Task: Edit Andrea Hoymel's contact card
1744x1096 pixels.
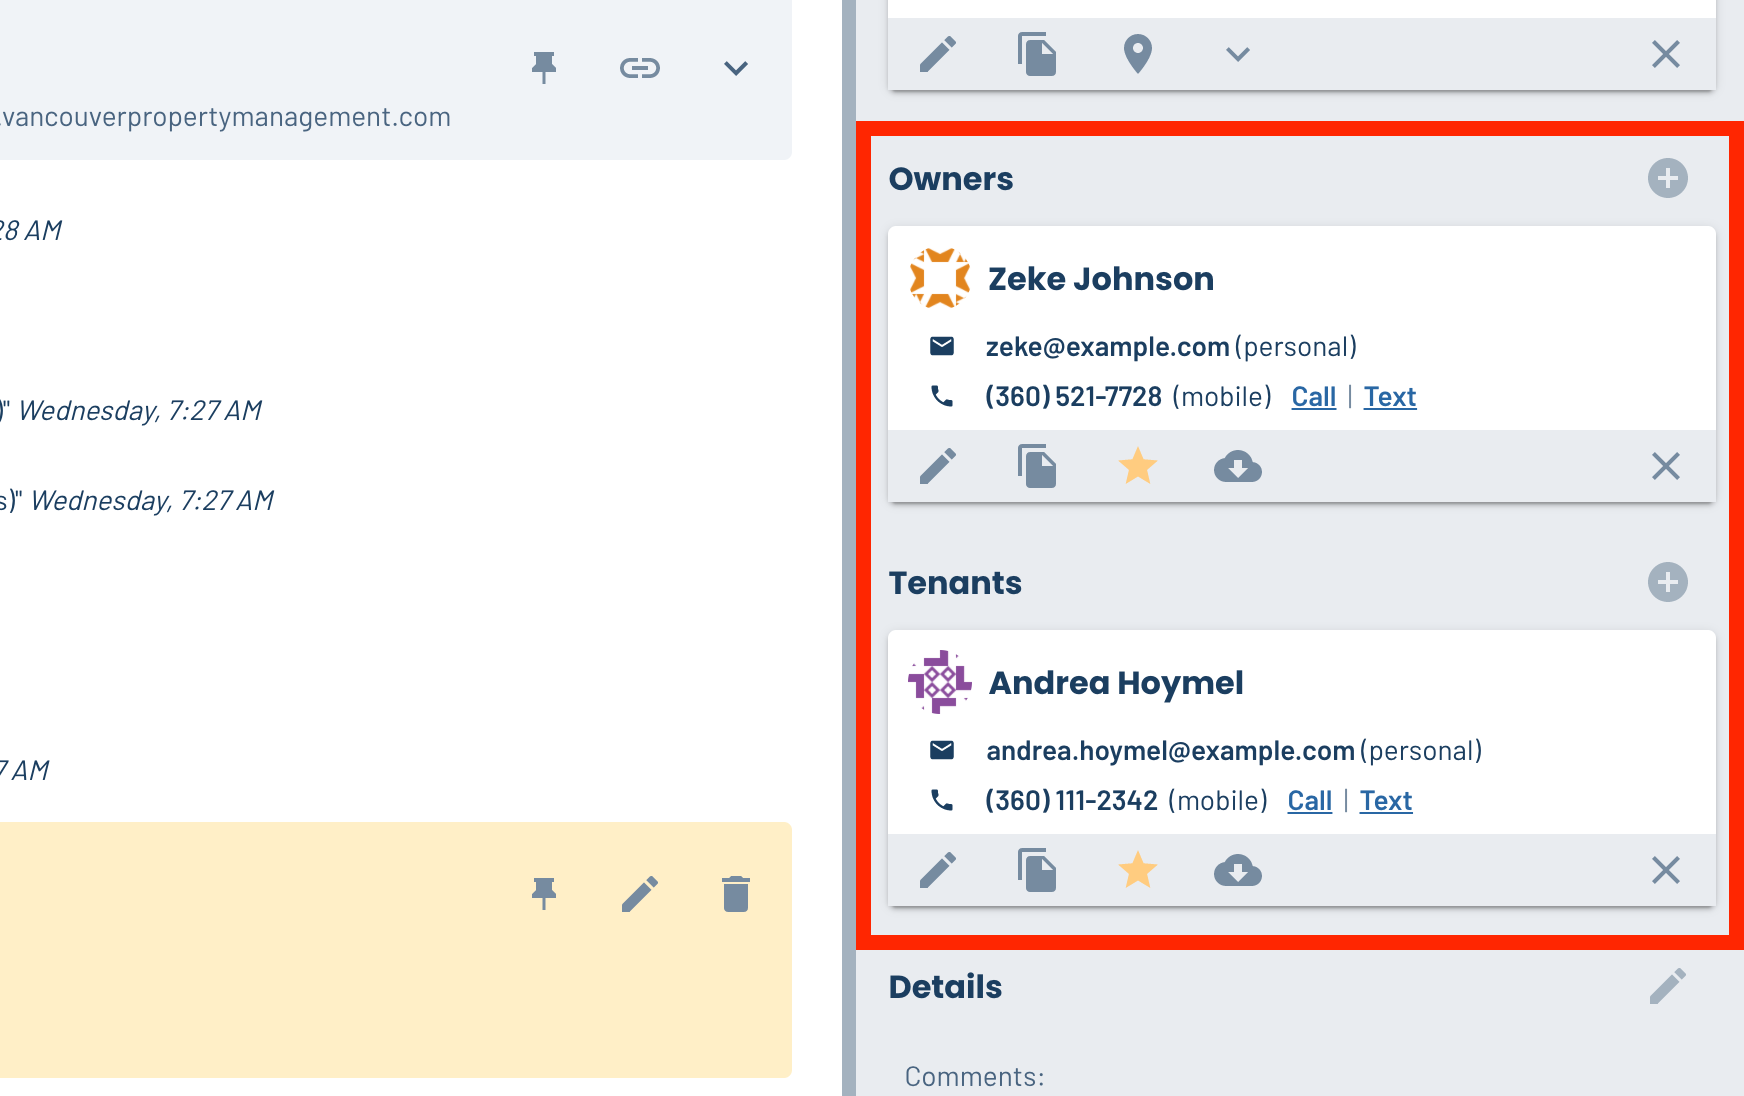Action: pyautogui.click(x=938, y=870)
